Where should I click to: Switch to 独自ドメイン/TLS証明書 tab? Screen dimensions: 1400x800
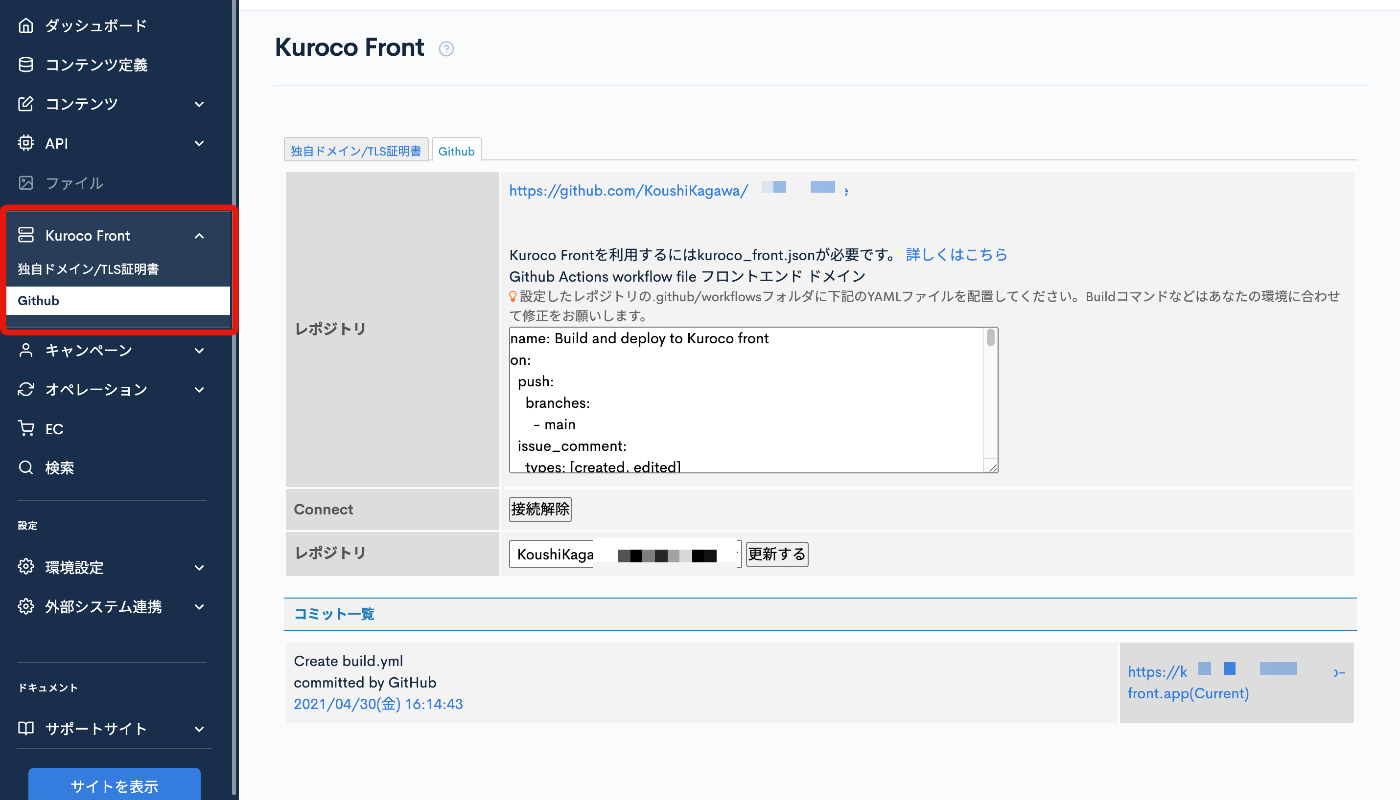tap(356, 150)
